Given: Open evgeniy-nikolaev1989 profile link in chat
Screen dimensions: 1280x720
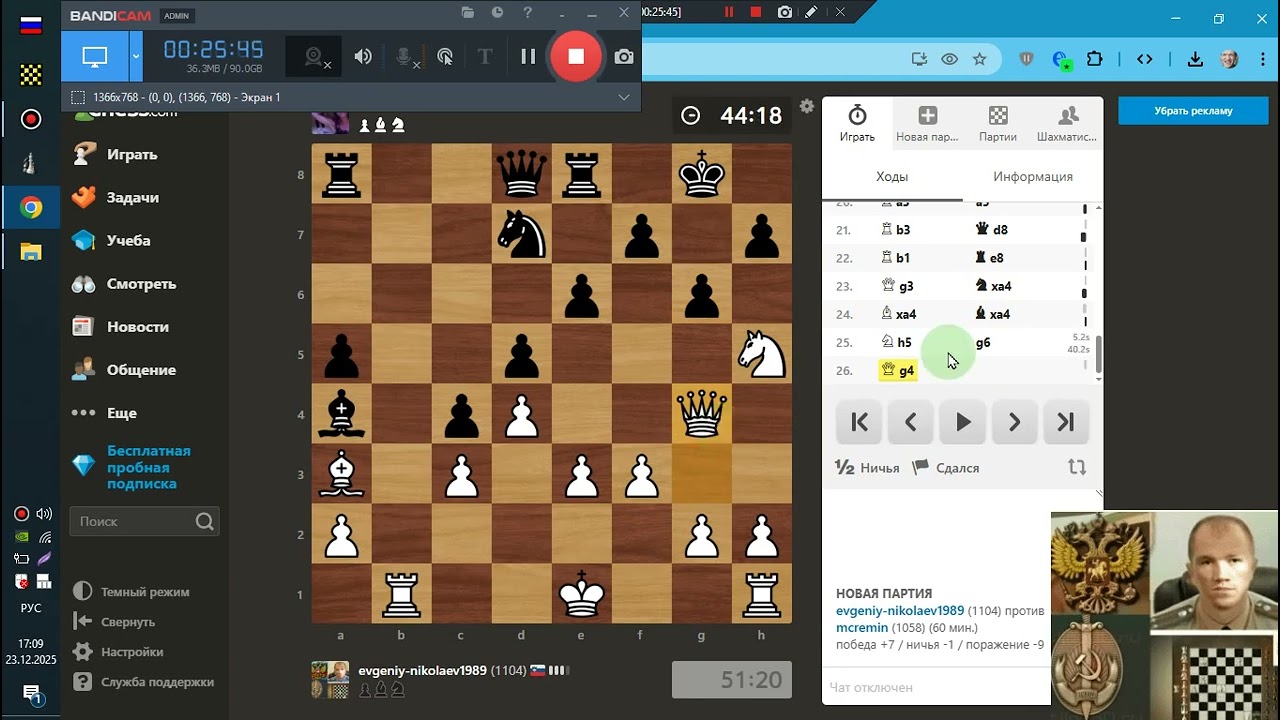Looking at the screenshot, I should [900, 610].
